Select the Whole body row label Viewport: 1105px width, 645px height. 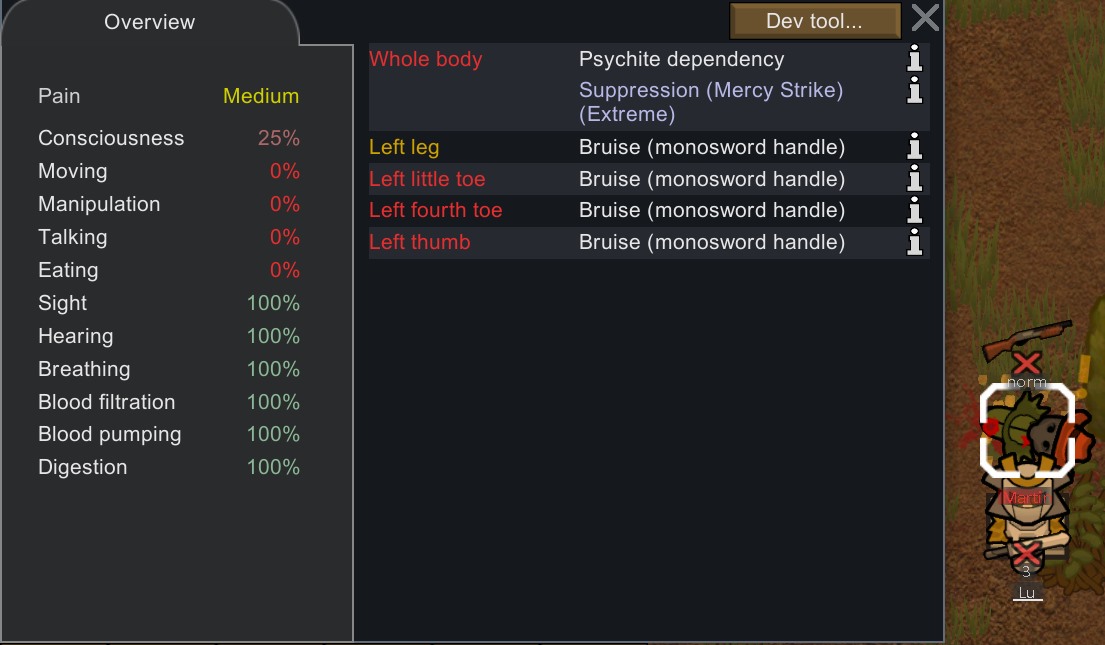(426, 59)
